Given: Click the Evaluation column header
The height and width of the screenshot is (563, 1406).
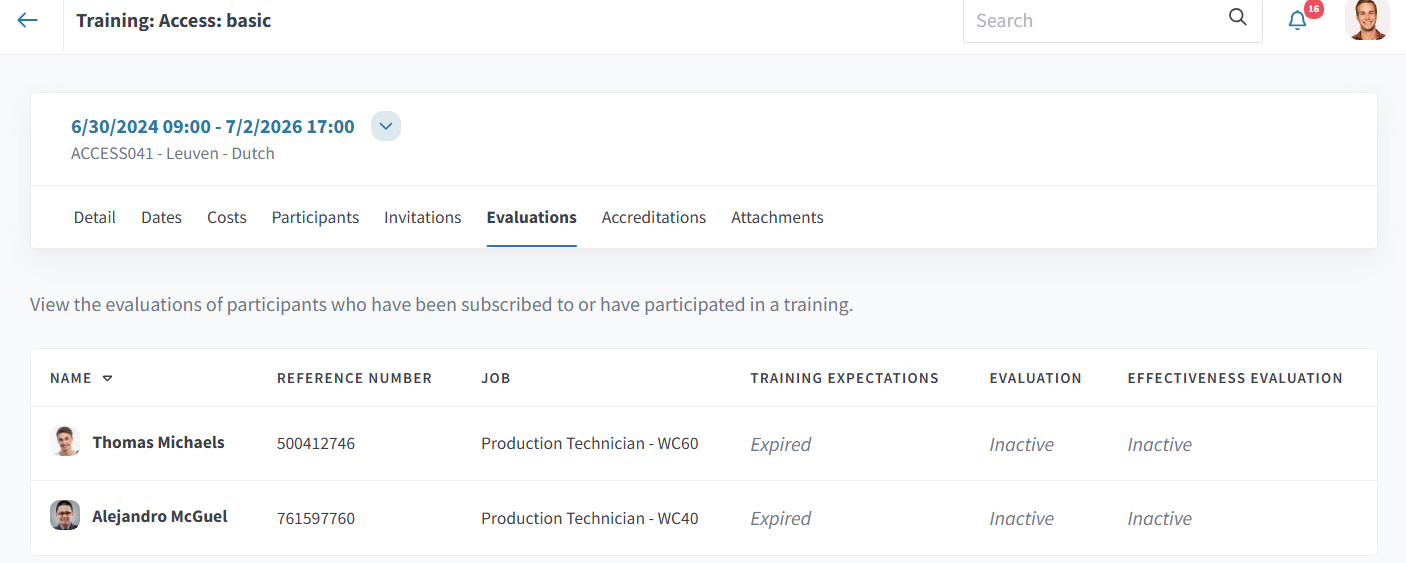Looking at the screenshot, I should (x=1036, y=378).
